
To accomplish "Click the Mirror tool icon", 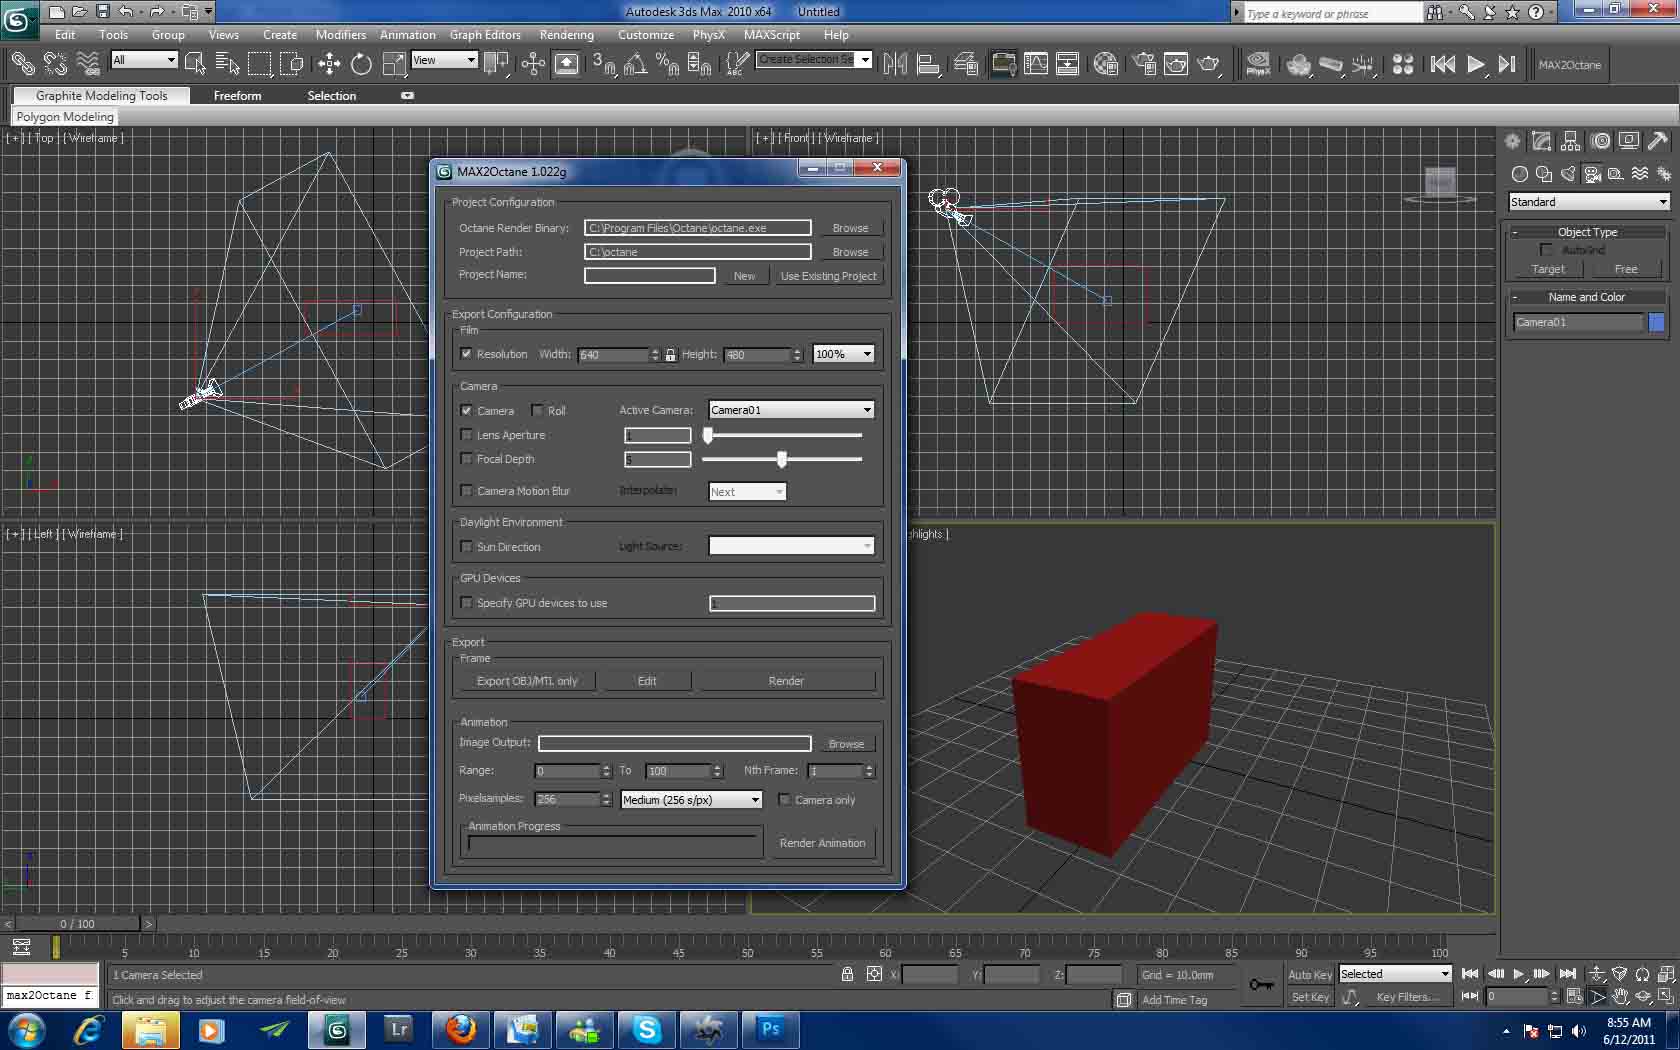I will pyautogui.click(x=895, y=64).
